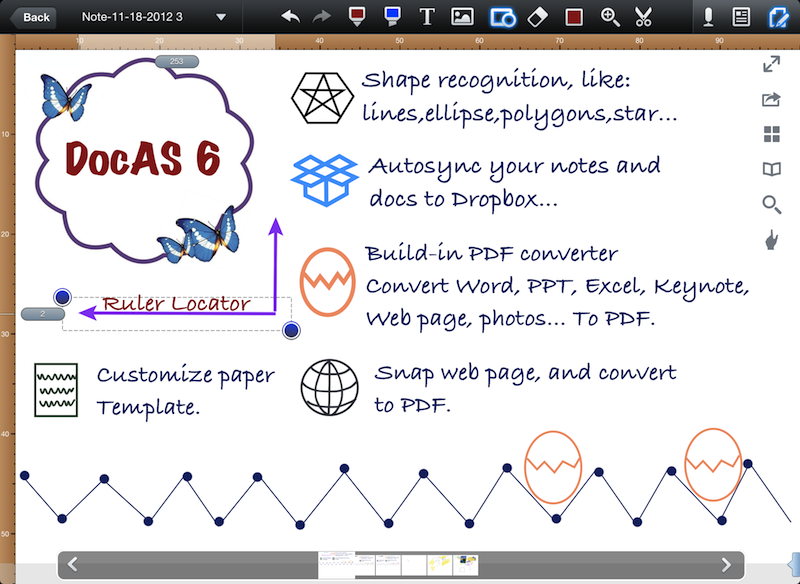
Task: Click the 'Autosync your notes and' text line
Action: click(514, 167)
